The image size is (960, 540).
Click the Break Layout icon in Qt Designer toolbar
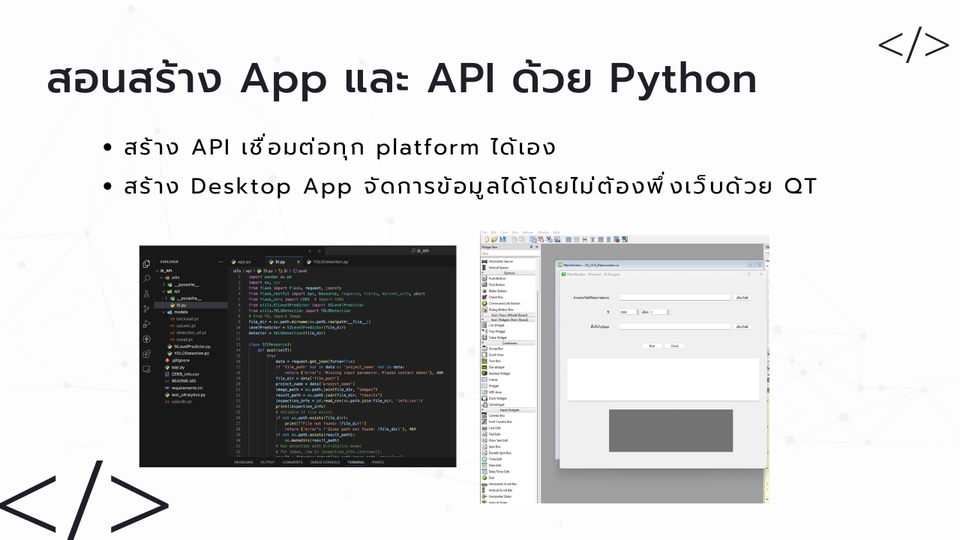coord(617,239)
